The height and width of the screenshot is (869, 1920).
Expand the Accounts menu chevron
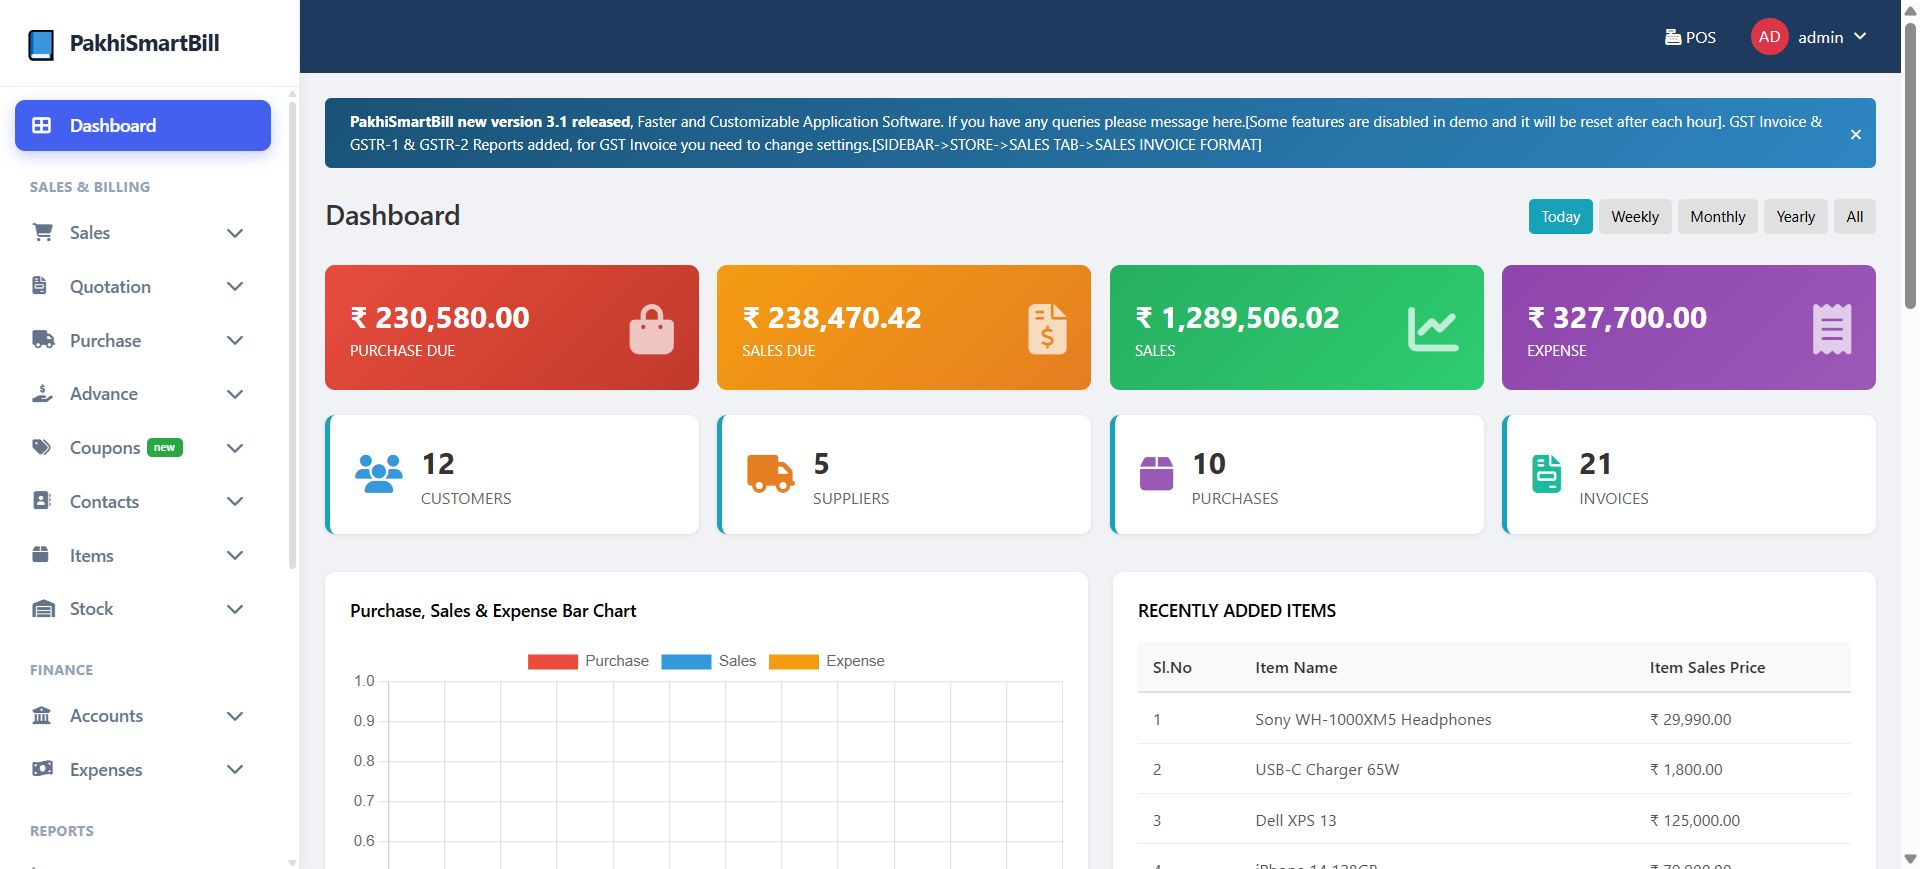click(x=235, y=716)
